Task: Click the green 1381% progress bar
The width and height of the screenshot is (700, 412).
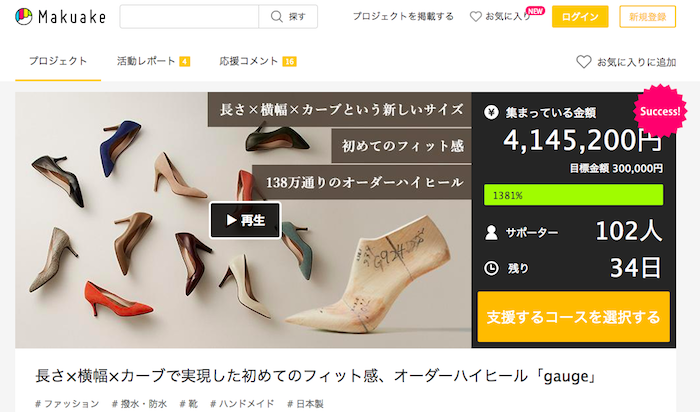Action: coord(573,194)
